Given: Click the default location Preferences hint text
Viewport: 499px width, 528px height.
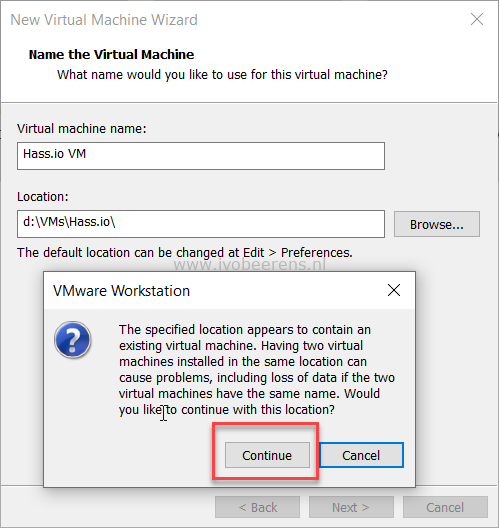Looking at the screenshot, I should (x=185, y=253).
